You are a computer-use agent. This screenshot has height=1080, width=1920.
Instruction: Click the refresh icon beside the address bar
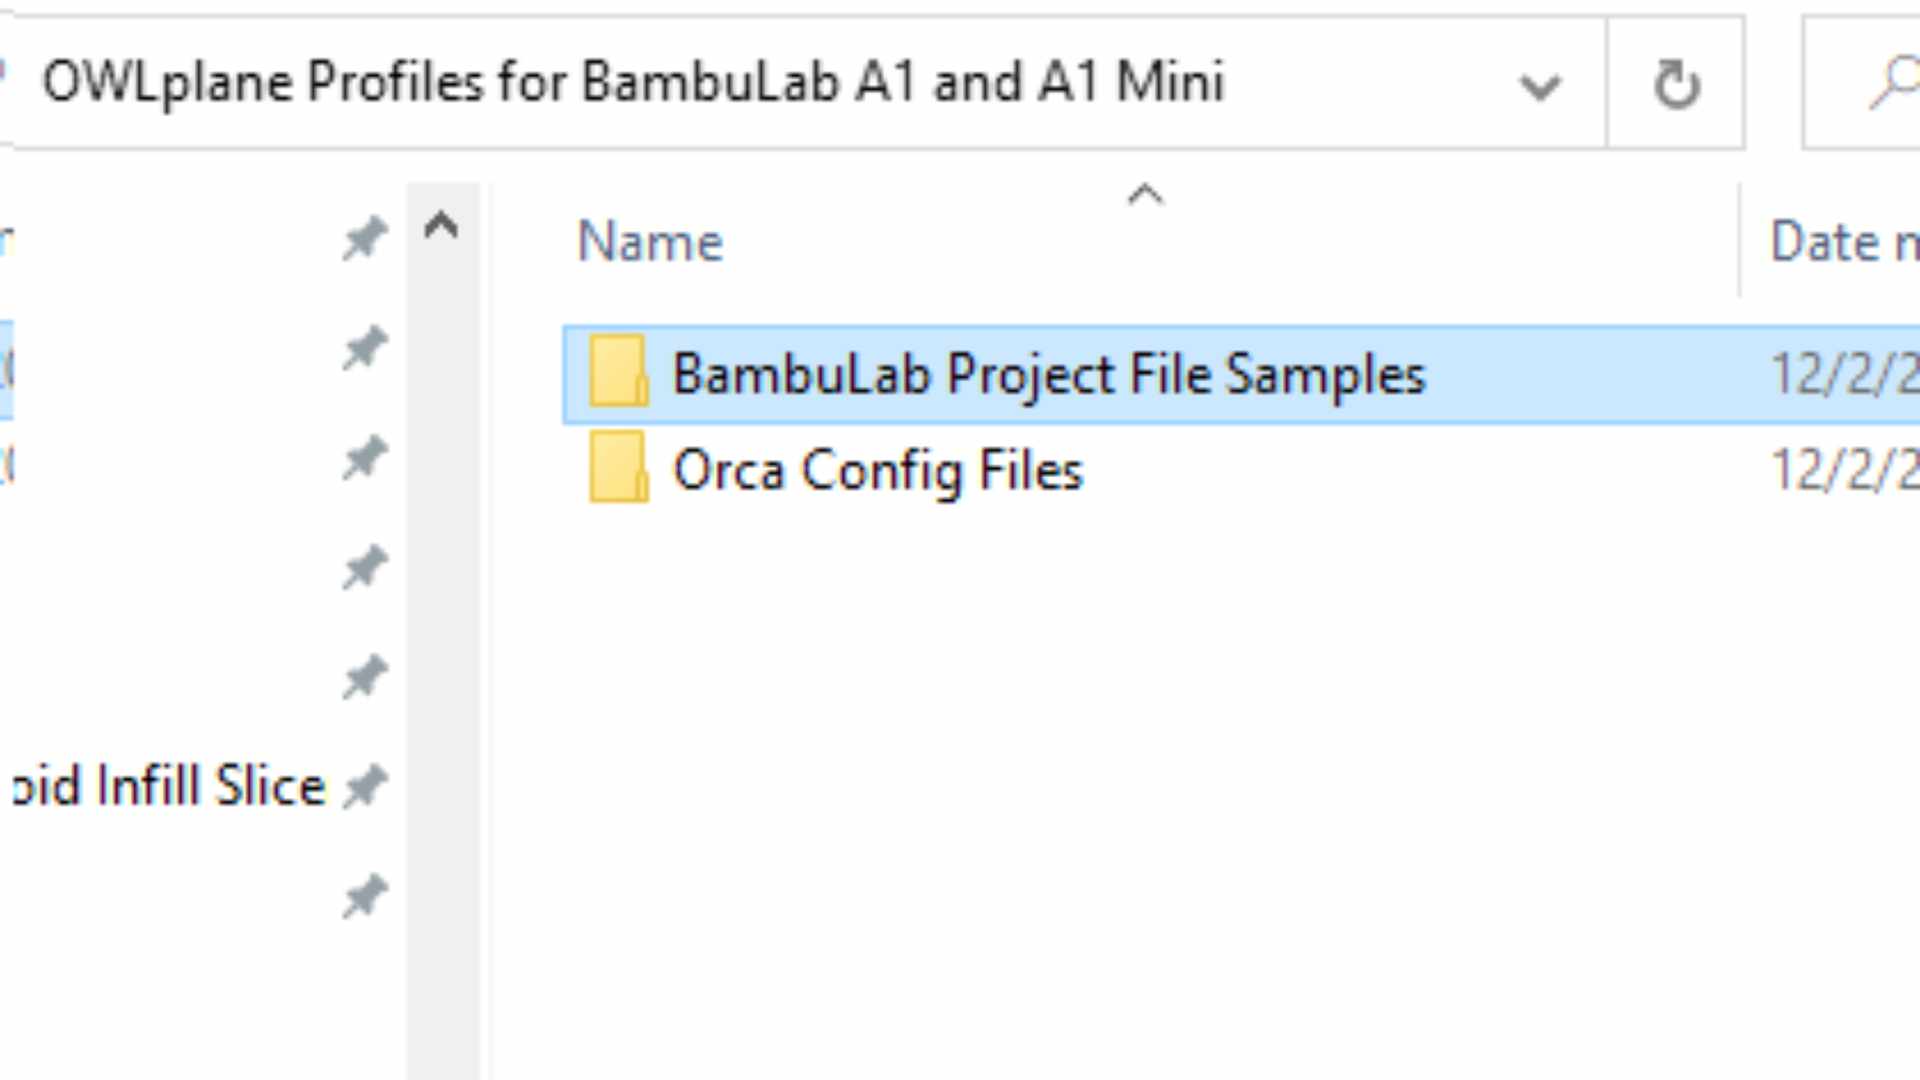[x=1678, y=83]
